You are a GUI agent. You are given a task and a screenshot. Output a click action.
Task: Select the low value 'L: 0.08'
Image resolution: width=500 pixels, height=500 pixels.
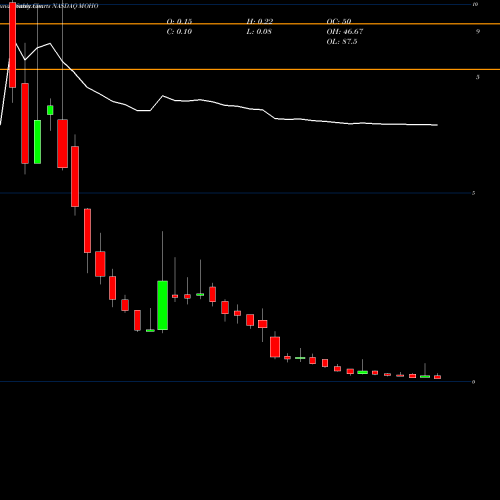[259, 32]
